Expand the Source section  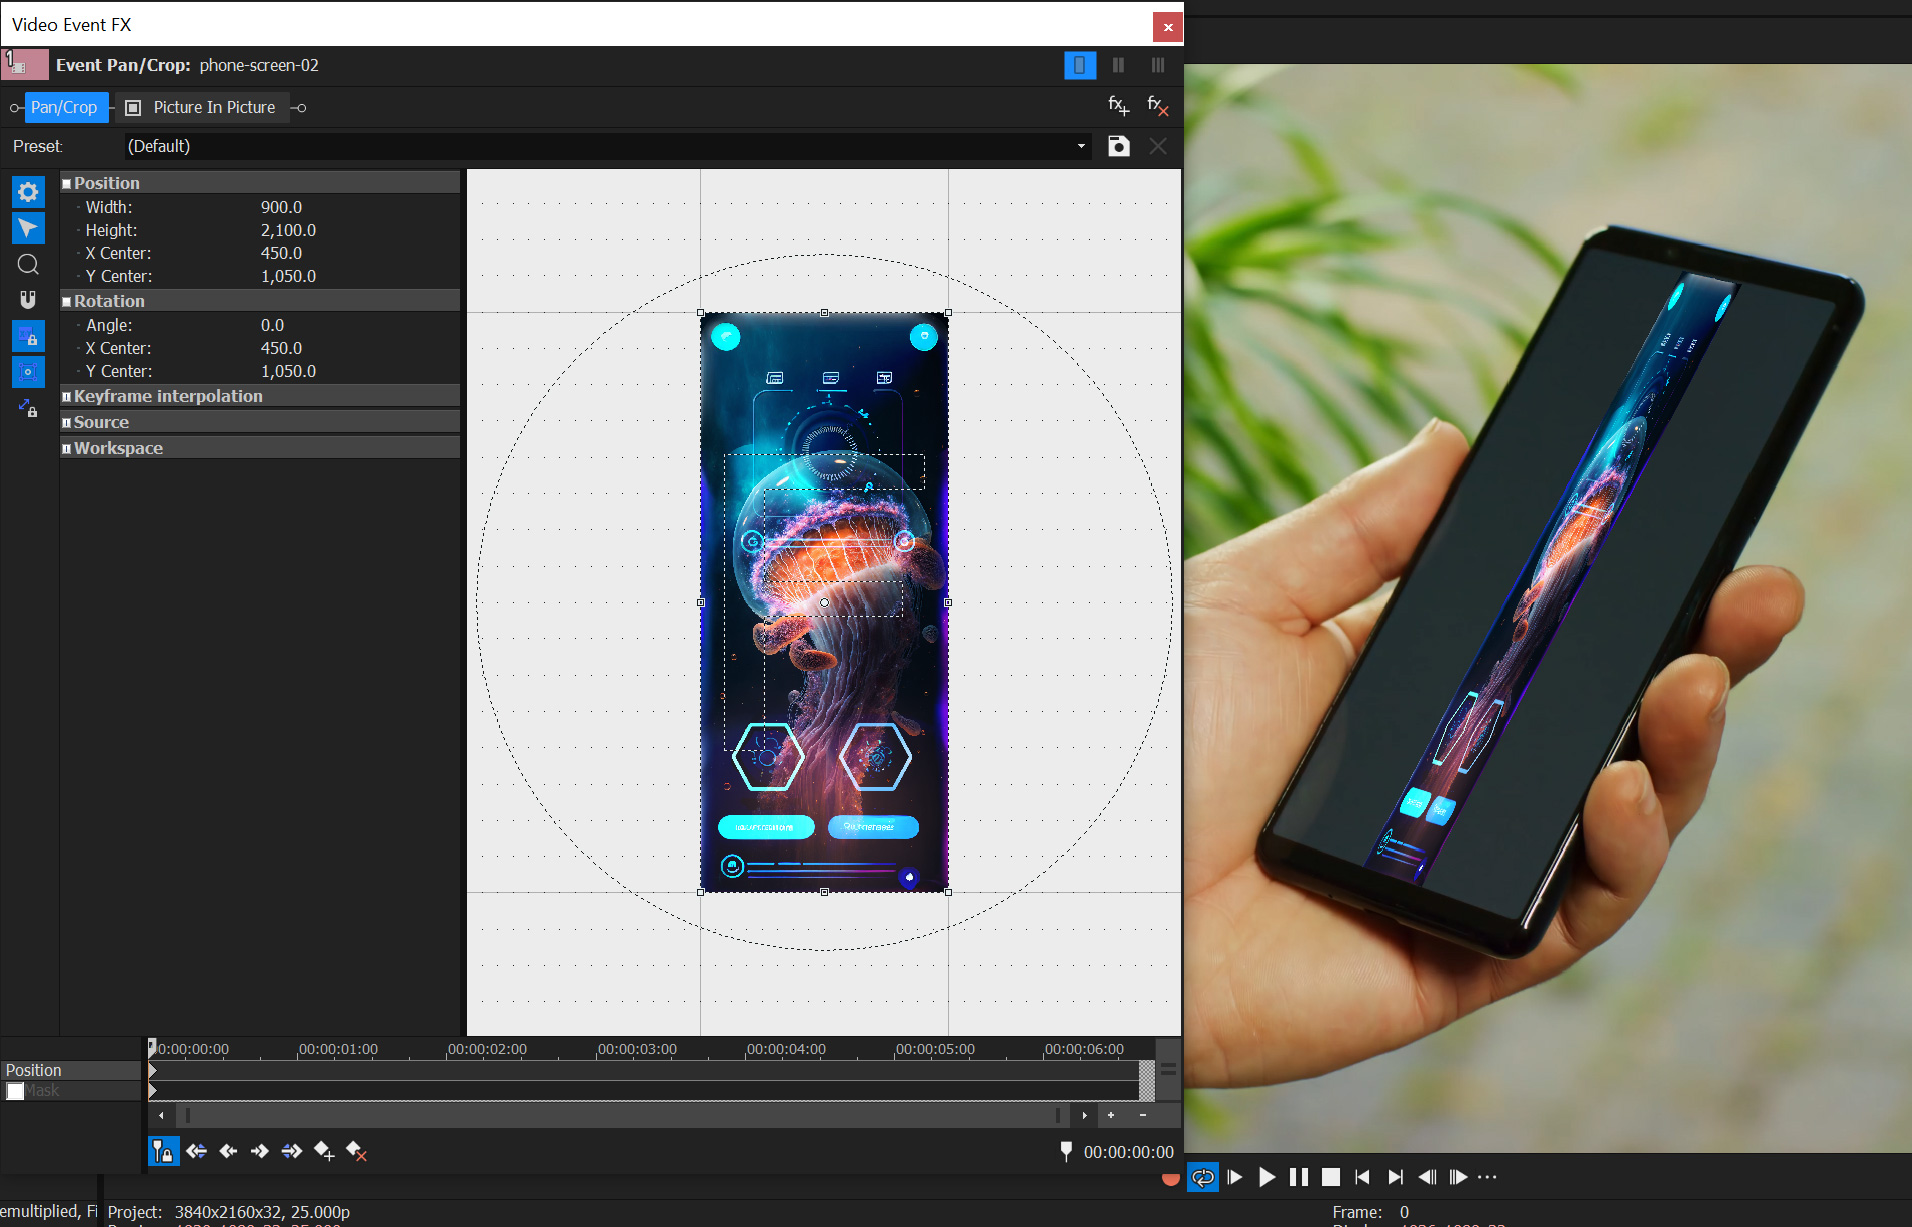[x=67, y=423]
